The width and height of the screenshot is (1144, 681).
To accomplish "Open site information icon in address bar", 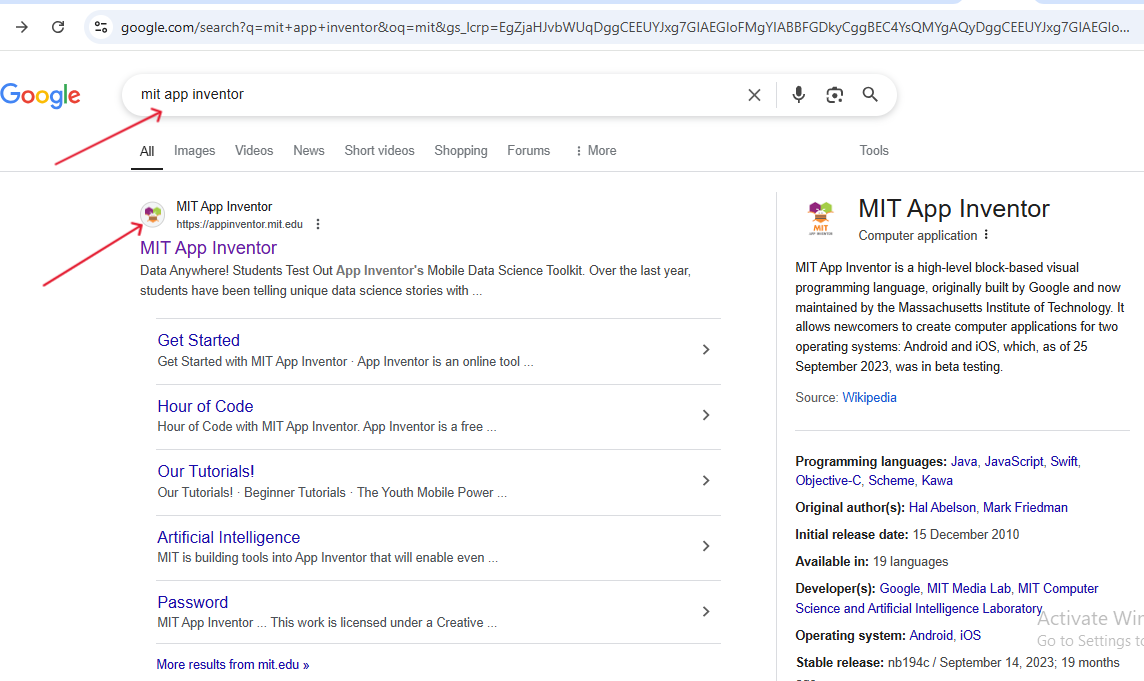I will click(x=101, y=27).
